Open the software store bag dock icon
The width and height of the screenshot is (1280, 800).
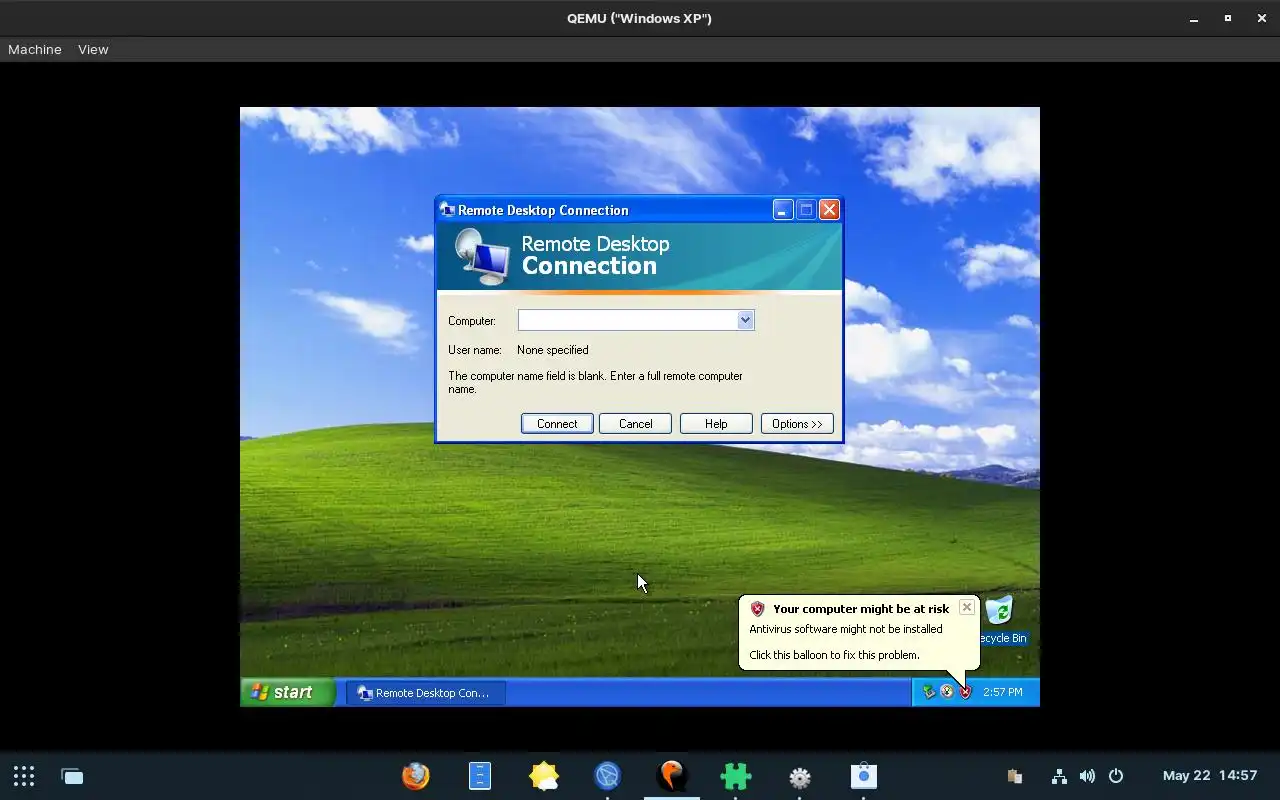[864, 776]
